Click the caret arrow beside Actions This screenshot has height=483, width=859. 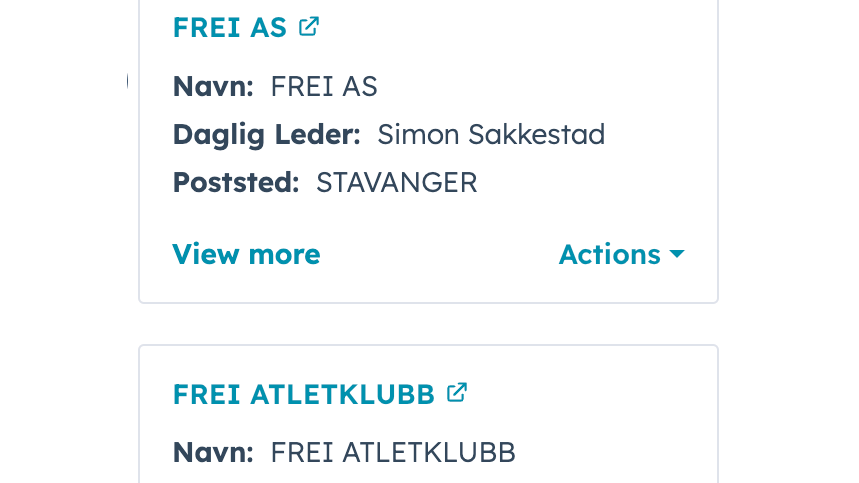677,255
